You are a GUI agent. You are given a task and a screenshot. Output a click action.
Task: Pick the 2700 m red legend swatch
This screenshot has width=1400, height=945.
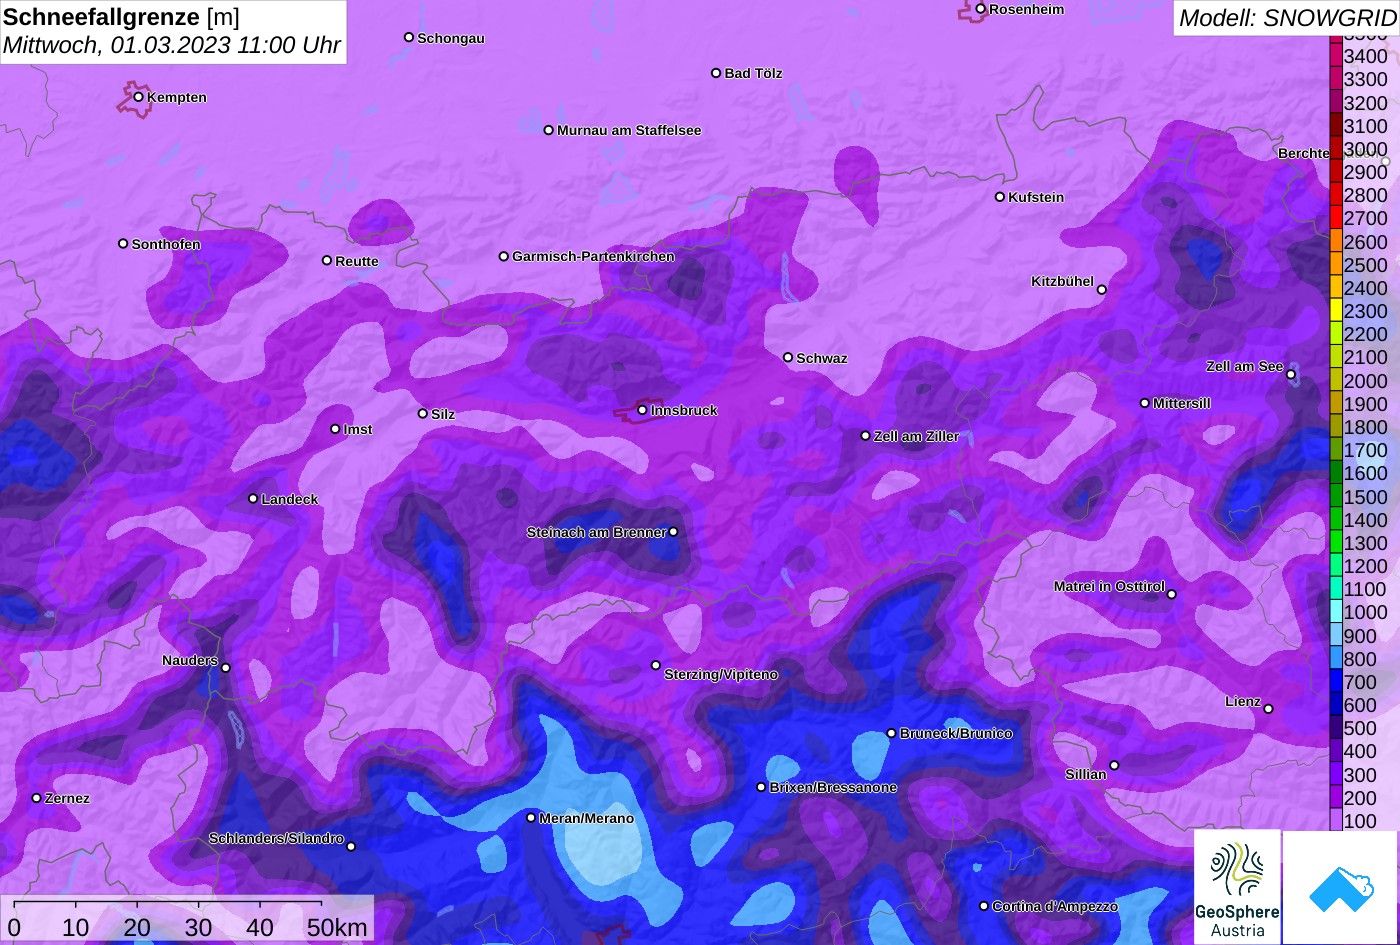tap(1336, 218)
